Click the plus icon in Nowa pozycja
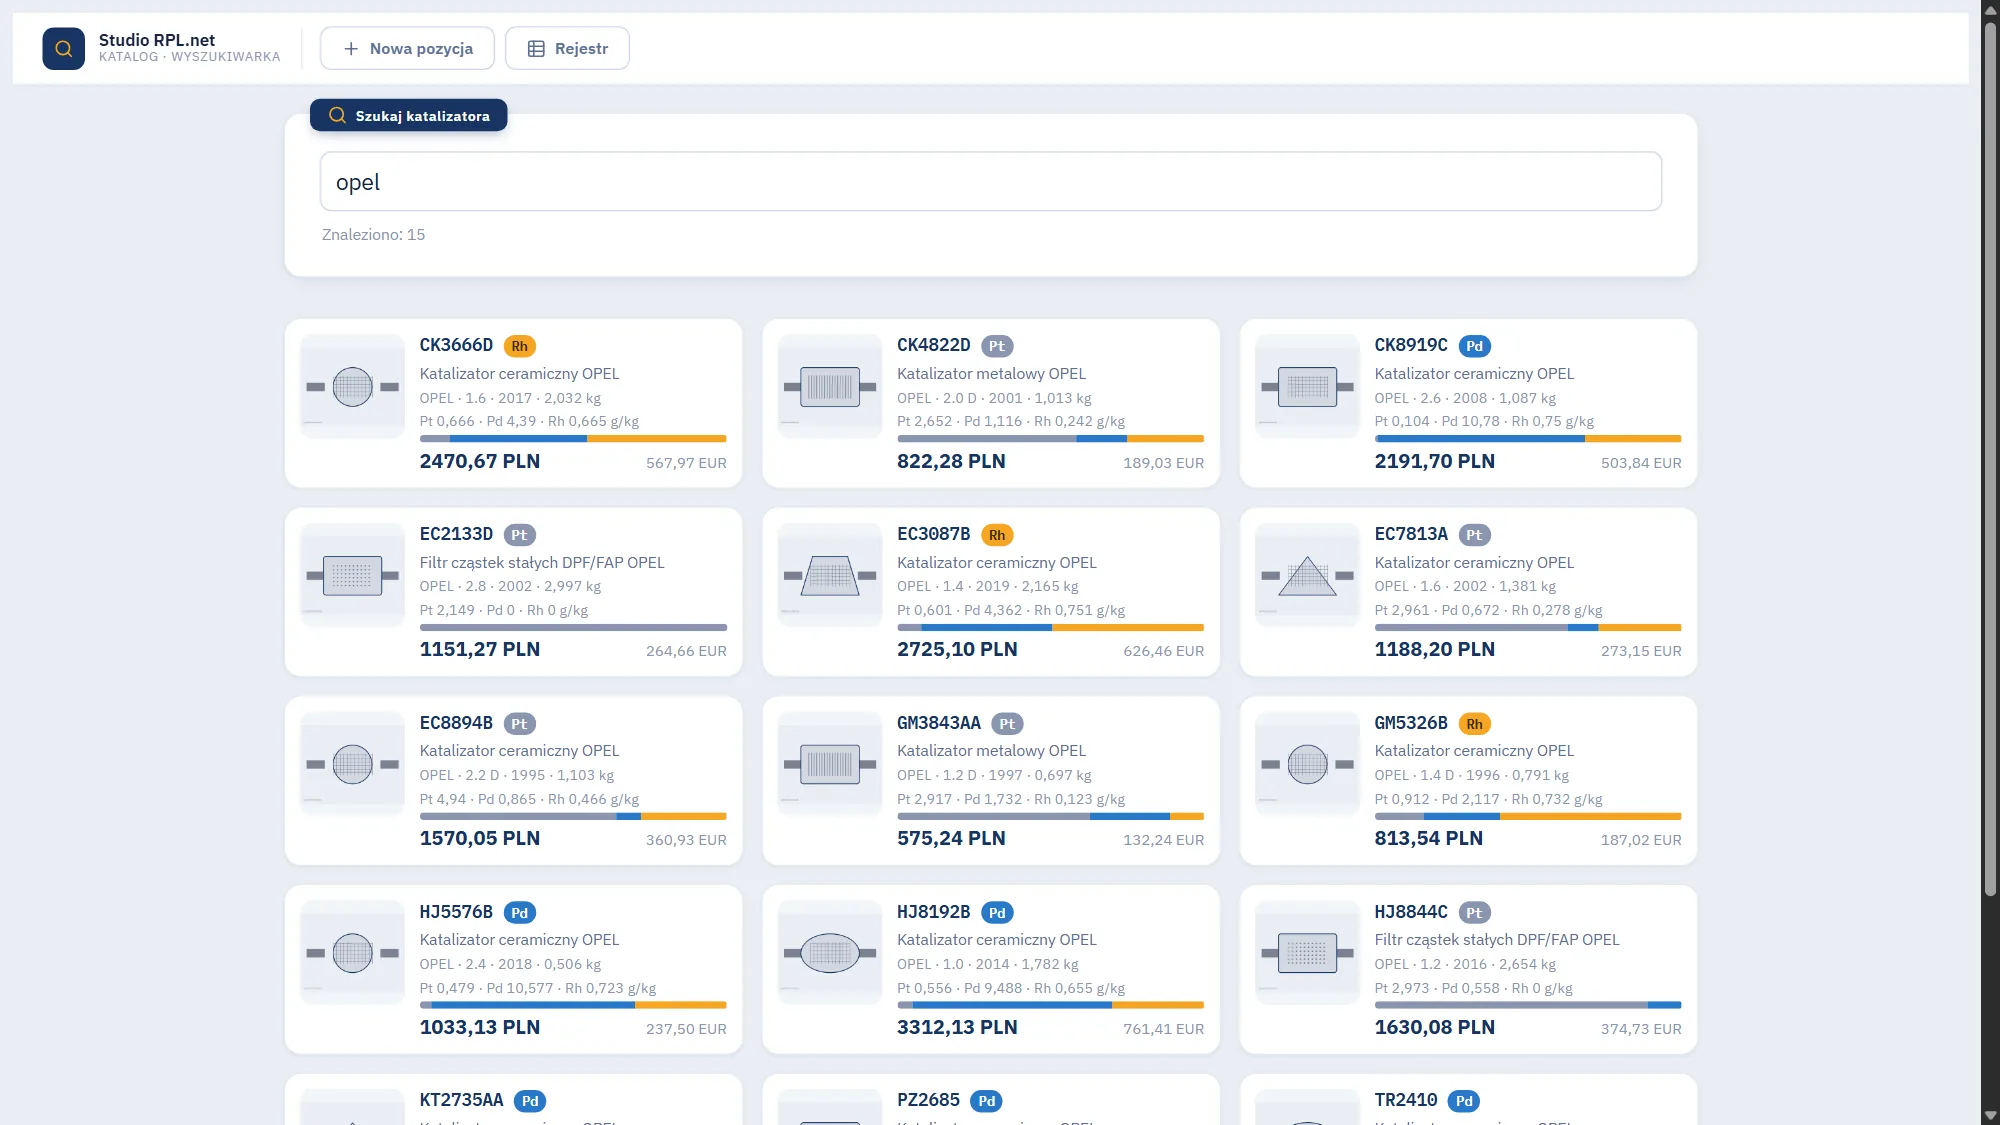This screenshot has width=2000, height=1125. coord(351,49)
